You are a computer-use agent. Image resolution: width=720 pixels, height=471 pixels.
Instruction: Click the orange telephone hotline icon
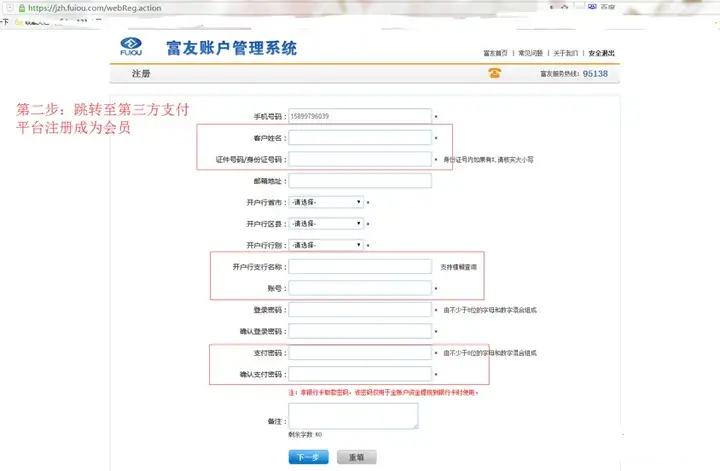pos(495,73)
